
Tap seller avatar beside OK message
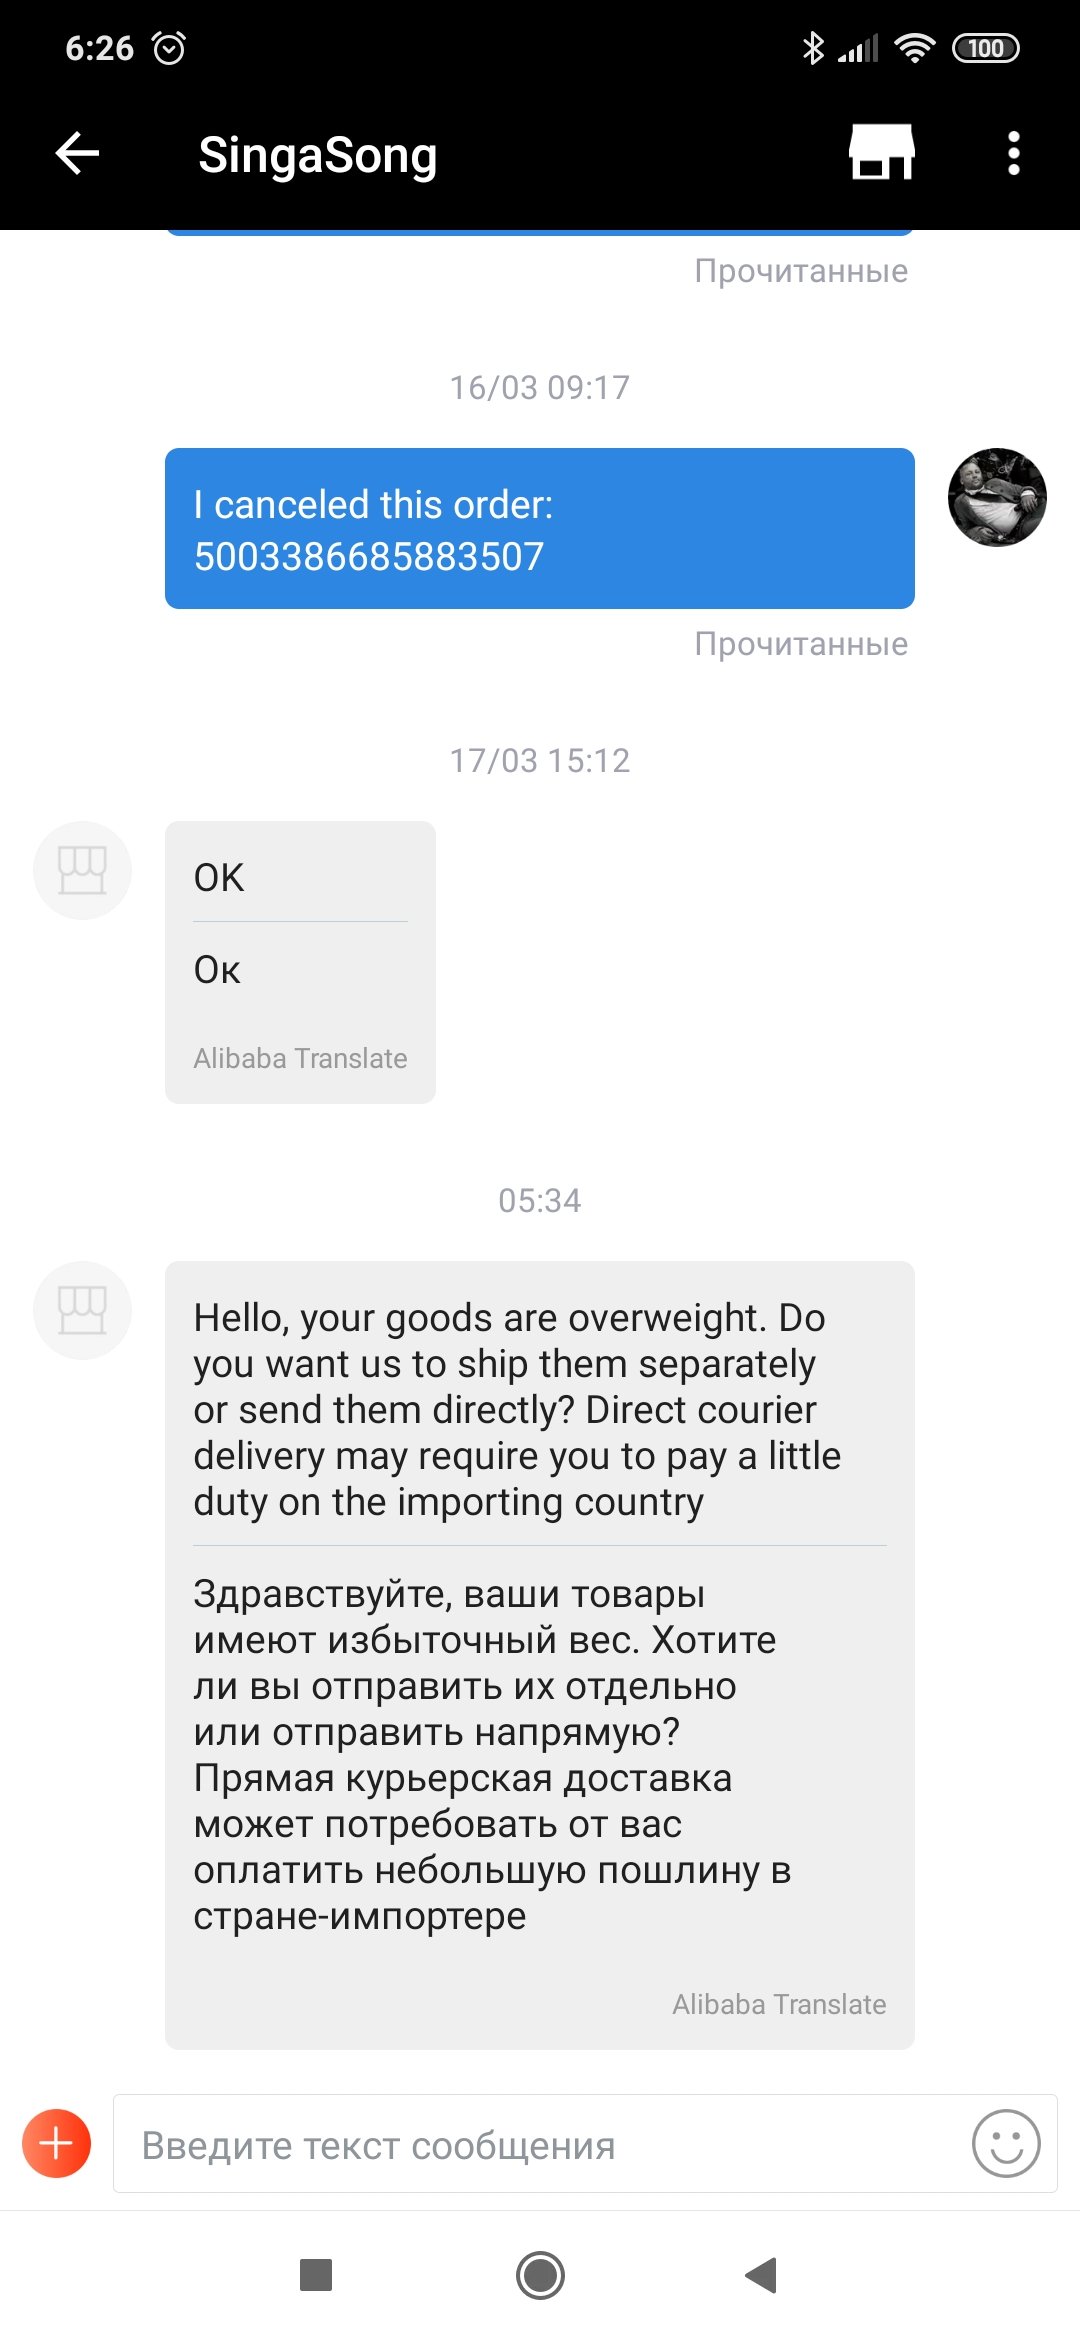point(83,870)
